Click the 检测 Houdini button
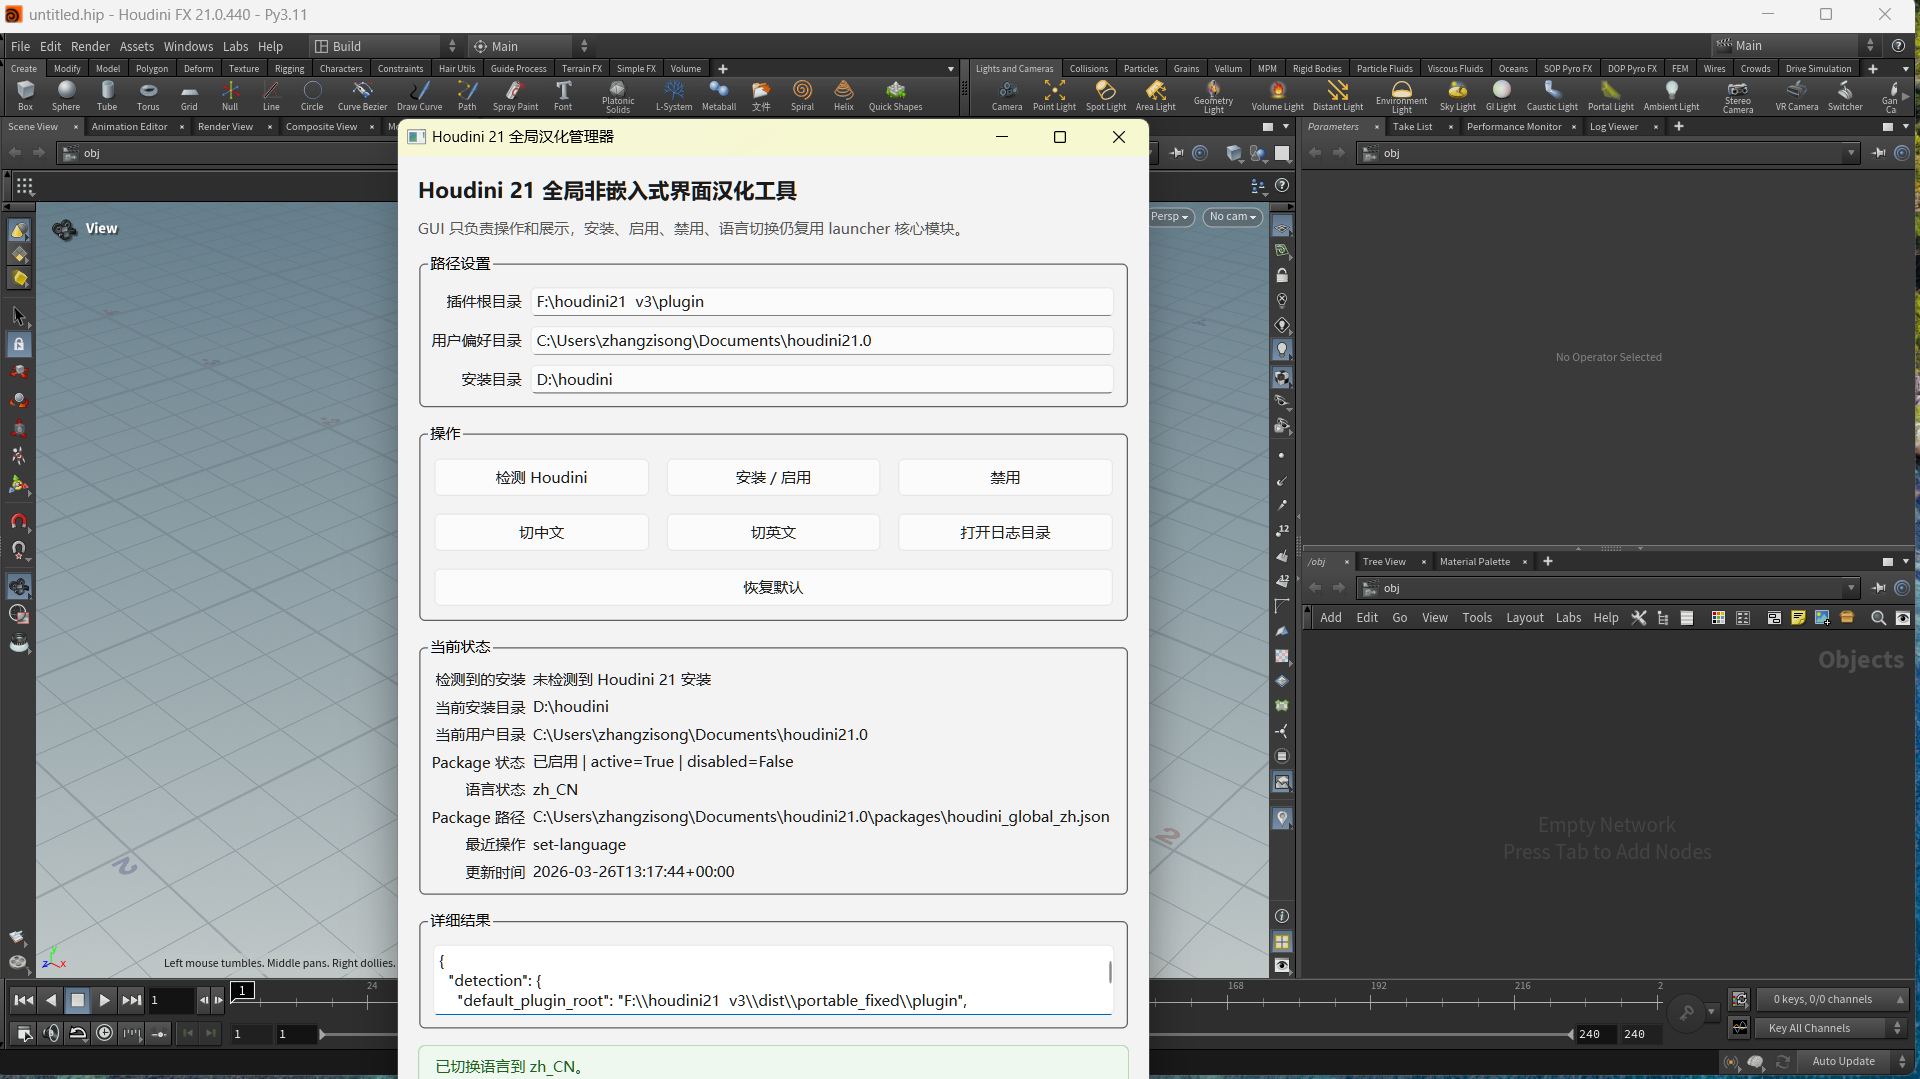The image size is (1920, 1079). [541, 478]
